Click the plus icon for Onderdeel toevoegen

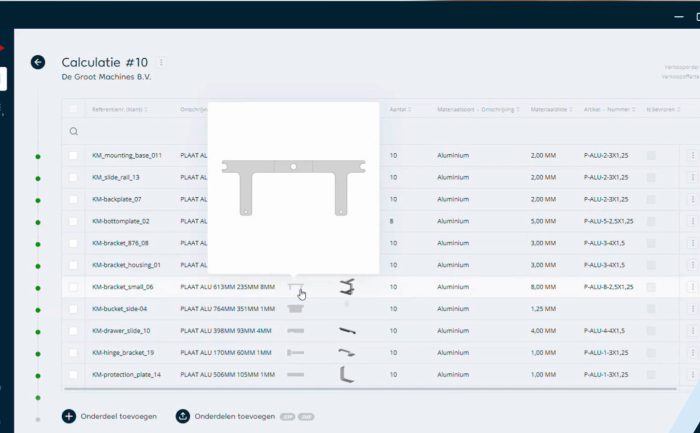tap(69, 416)
